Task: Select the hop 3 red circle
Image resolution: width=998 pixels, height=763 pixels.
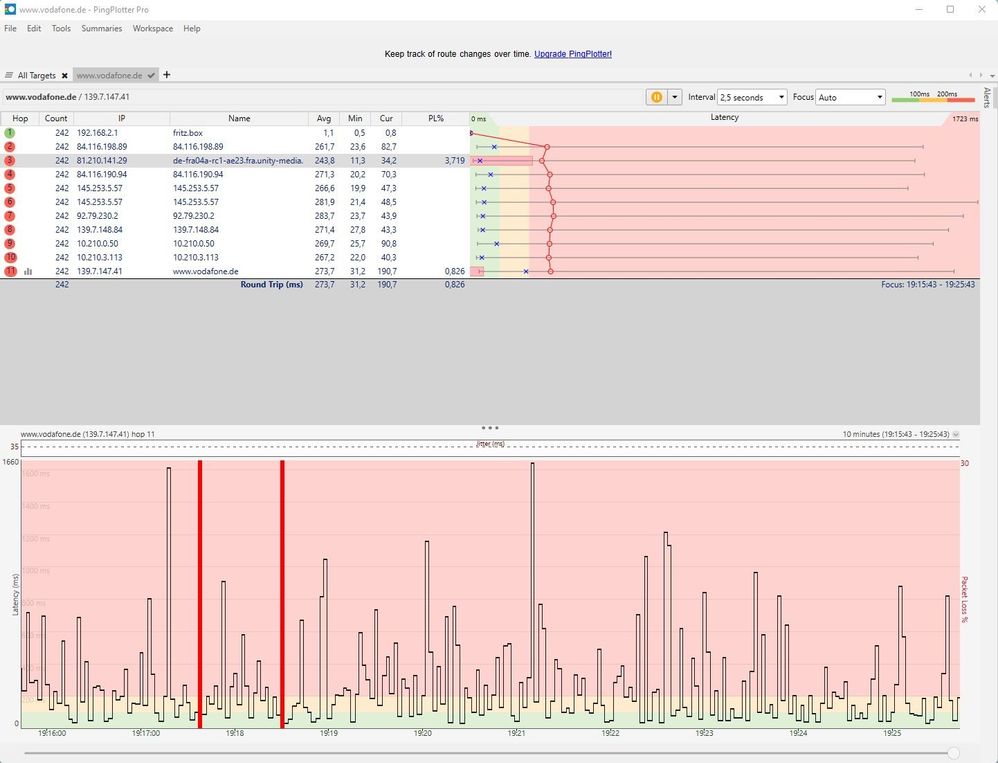Action: [x=10, y=160]
